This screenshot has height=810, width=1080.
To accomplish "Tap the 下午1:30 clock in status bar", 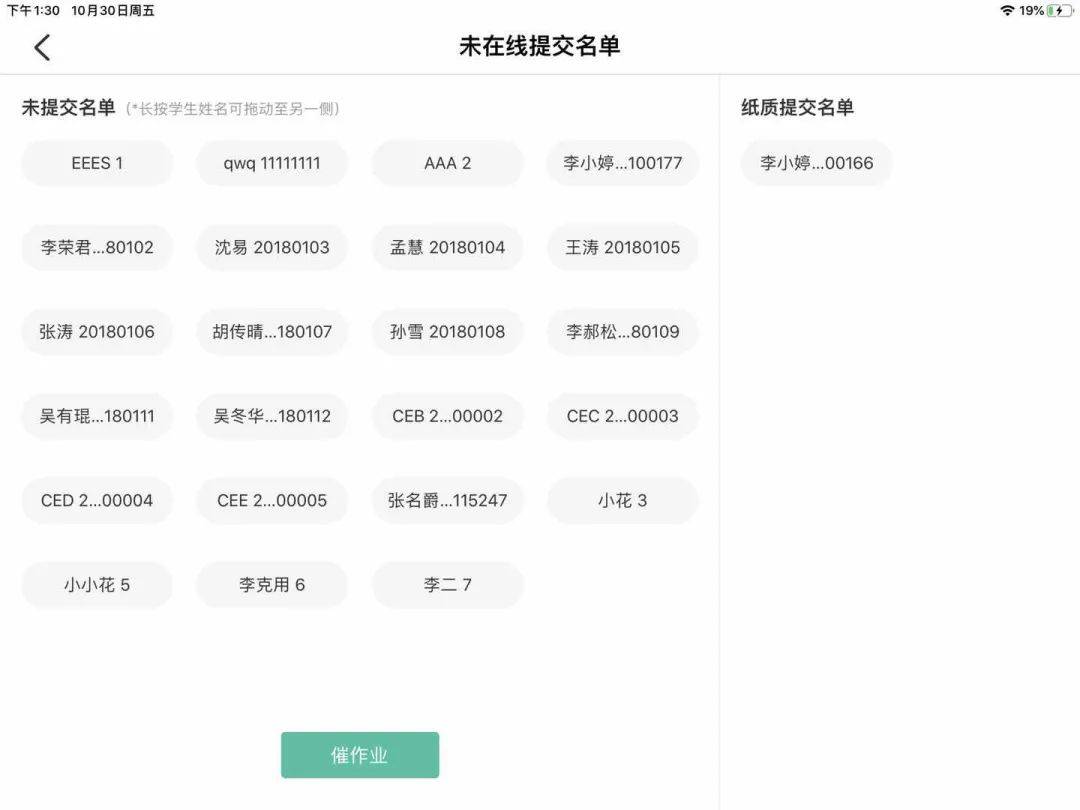I will click(33, 10).
